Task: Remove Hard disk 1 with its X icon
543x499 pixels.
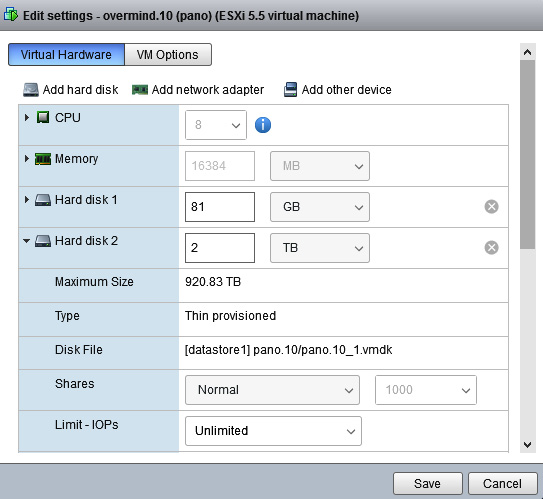Action: tap(491, 207)
